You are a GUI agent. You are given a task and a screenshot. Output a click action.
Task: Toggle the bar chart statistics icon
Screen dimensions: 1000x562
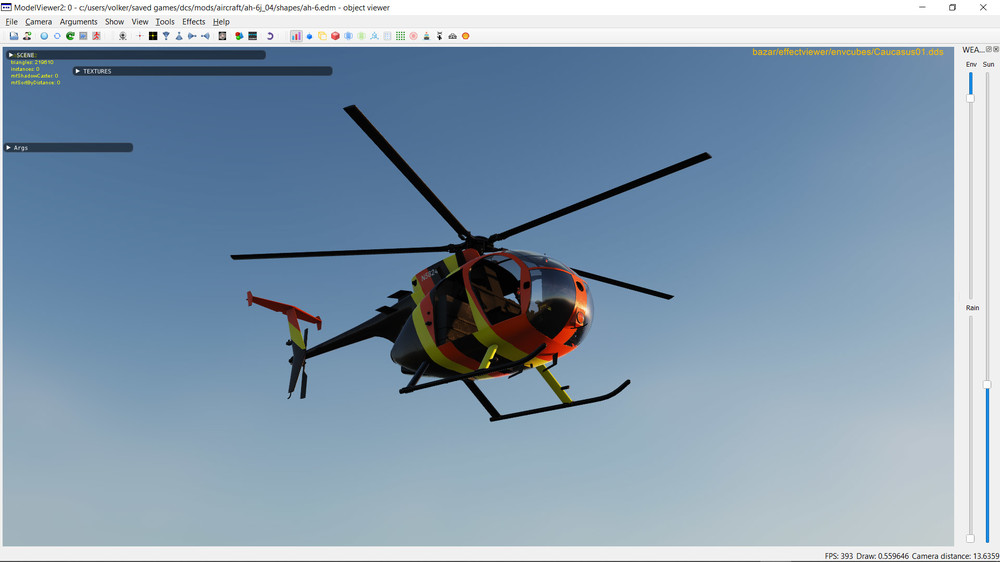click(296, 36)
